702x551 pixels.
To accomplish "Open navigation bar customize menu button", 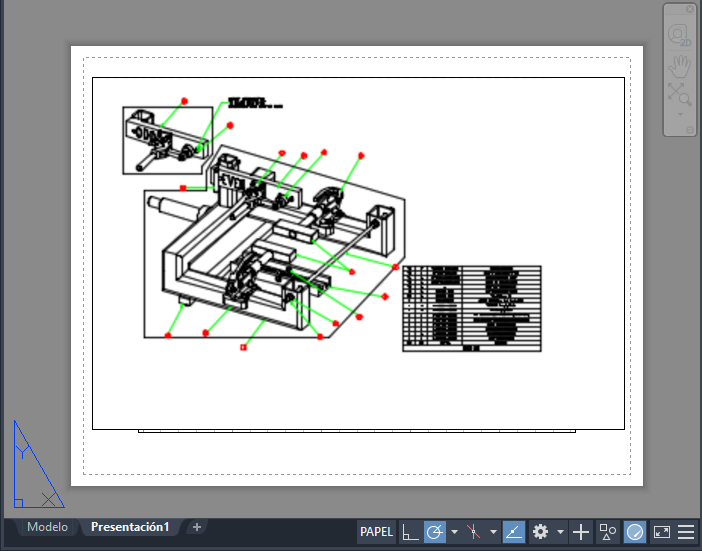I will 690,130.
